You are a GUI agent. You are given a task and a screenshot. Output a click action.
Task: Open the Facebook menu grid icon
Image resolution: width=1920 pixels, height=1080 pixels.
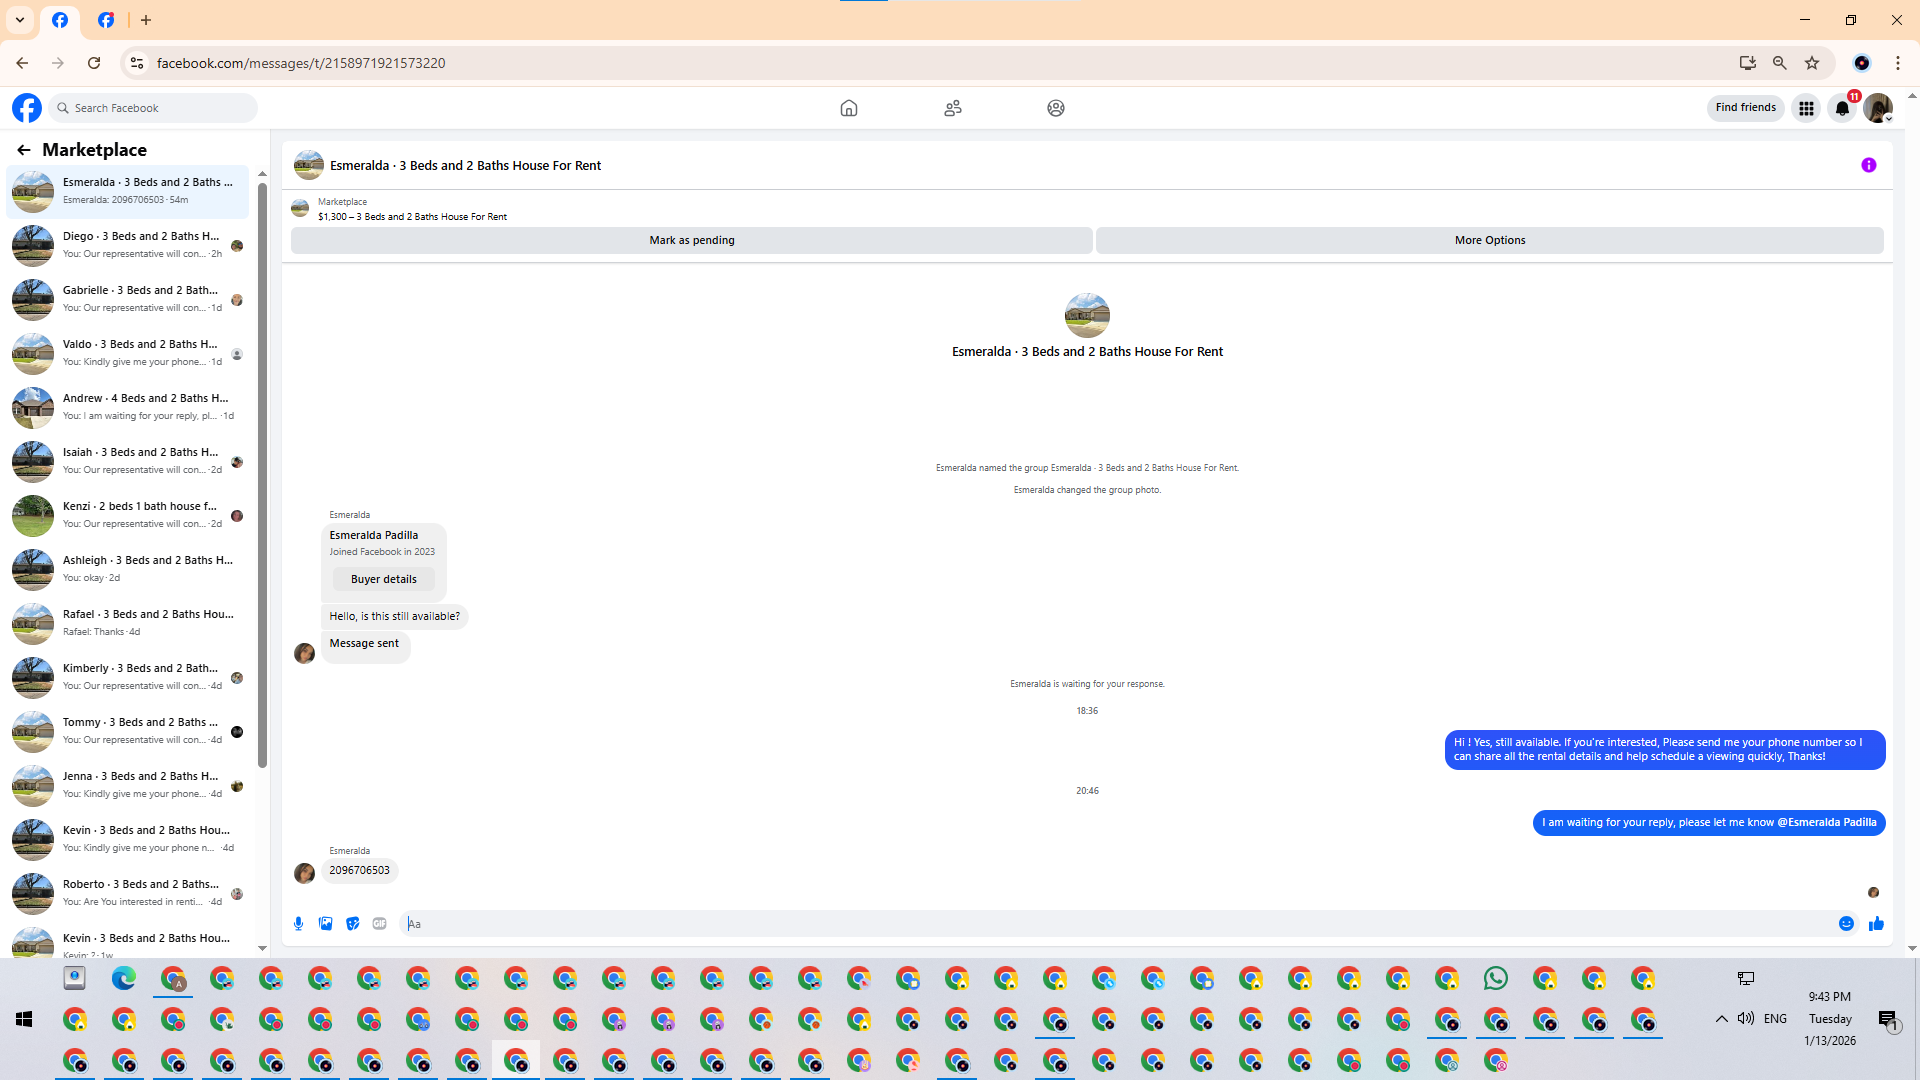pyautogui.click(x=1806, y=108)
